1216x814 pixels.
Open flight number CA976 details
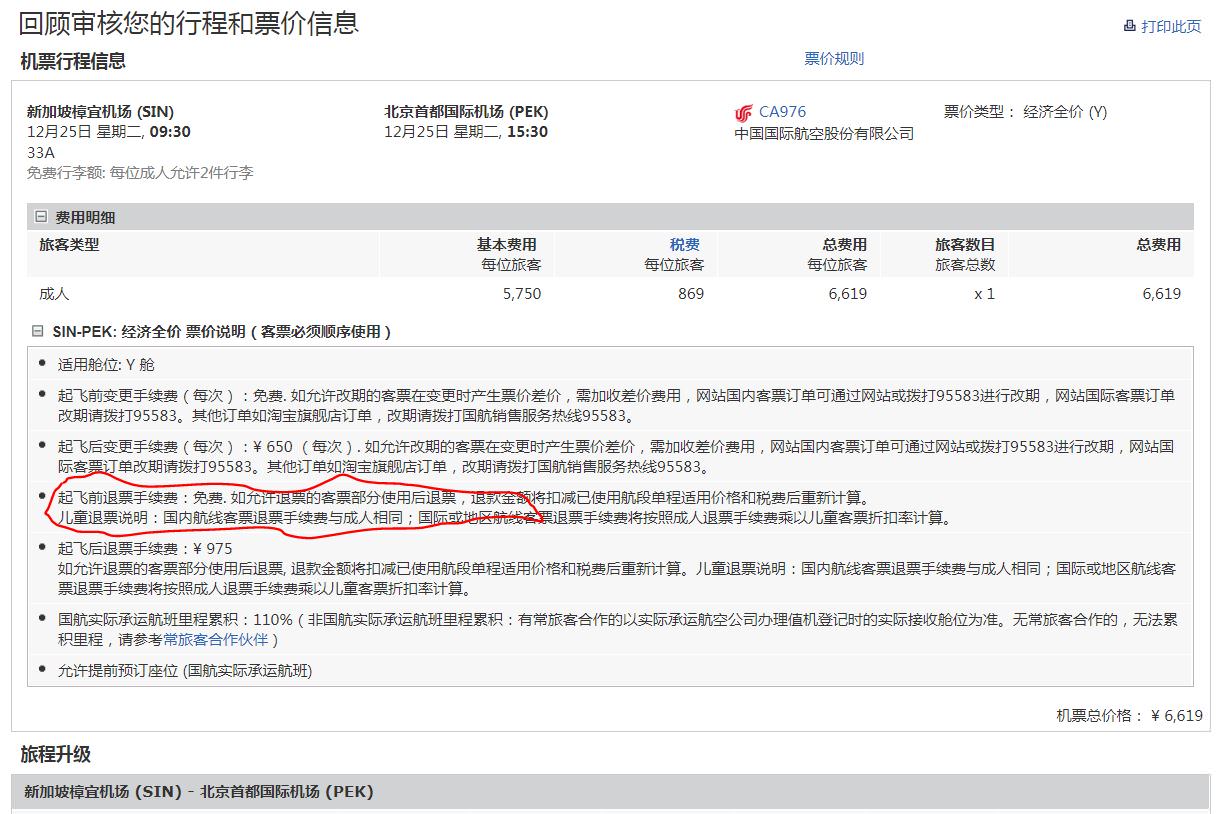(x=782, y=112)
